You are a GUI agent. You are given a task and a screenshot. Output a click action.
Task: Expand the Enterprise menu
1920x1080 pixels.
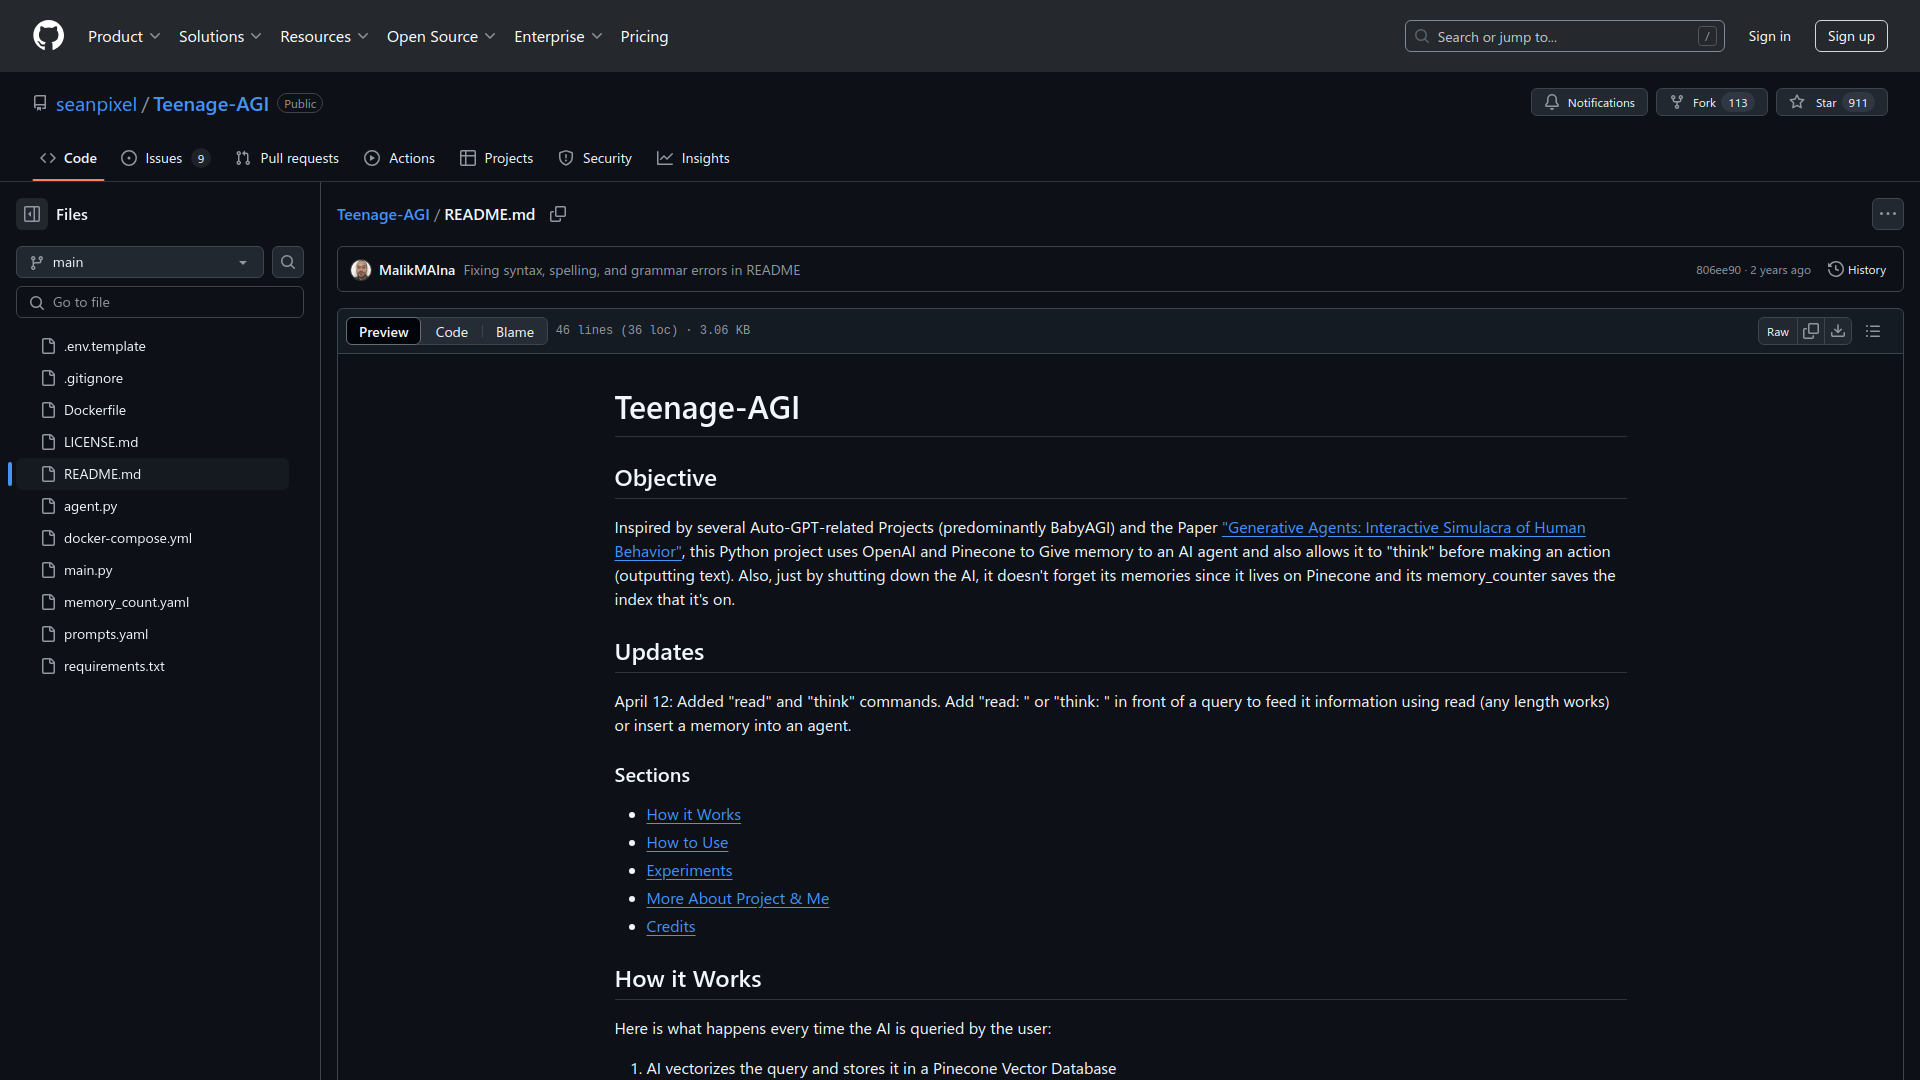point(558,36)
